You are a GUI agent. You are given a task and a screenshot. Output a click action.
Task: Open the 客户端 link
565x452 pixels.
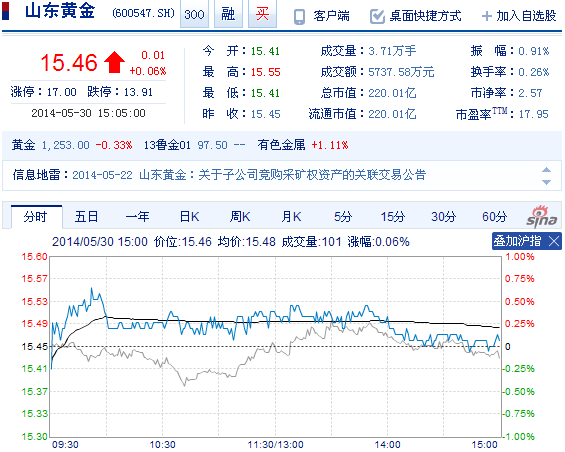coord(331,16)
